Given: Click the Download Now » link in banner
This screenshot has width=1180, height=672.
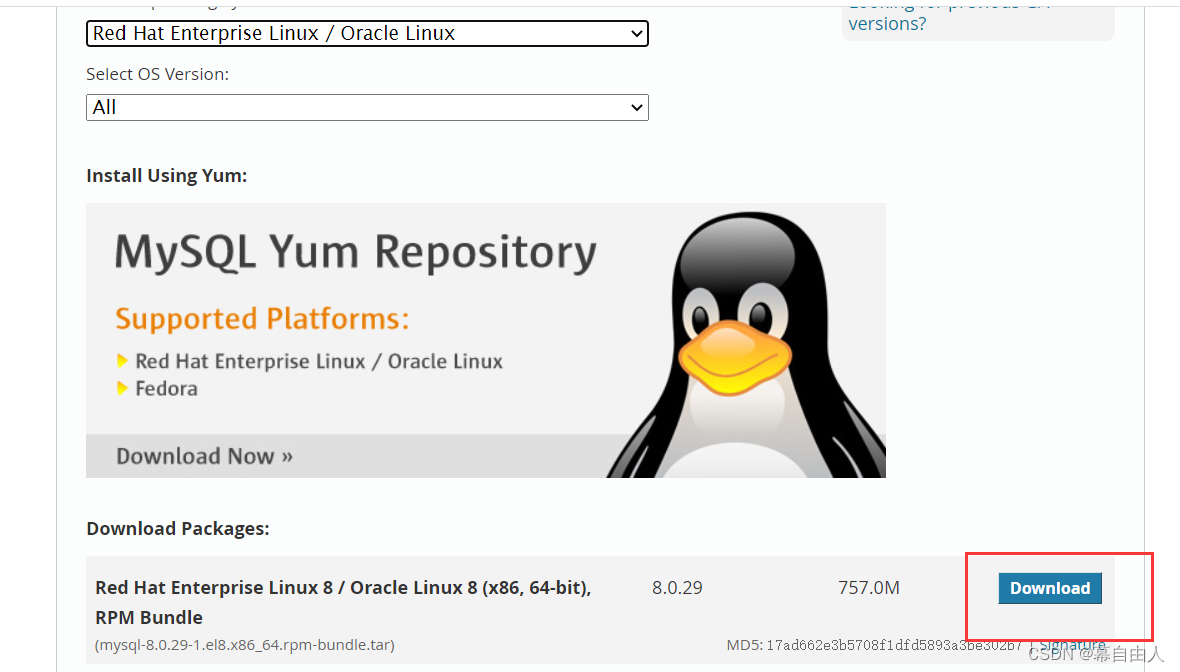Looking at the screenshot, I should [204, 456].
